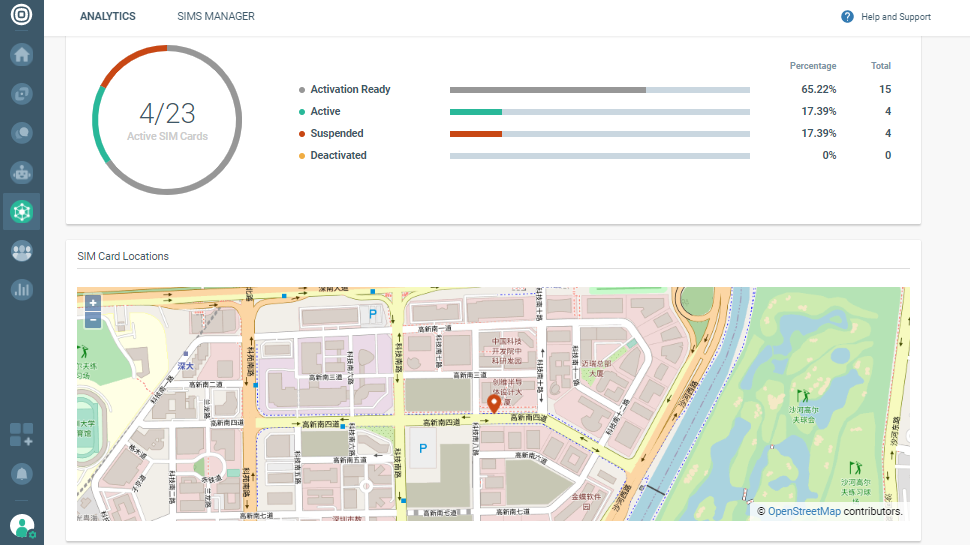Select the highlighted green hexagon network icon
The width and height of the screenshot is (970, 545).
tap(21, 211)
